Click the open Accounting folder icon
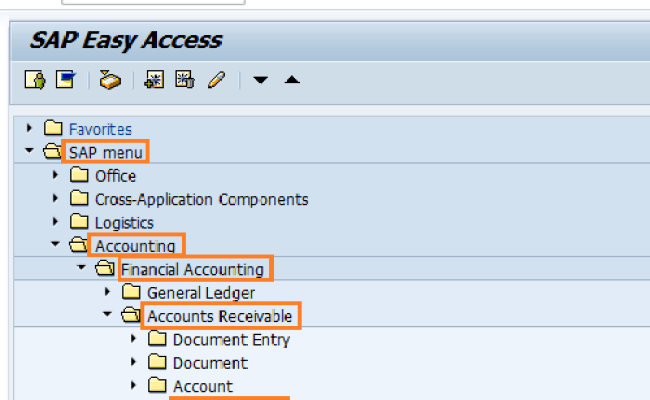Image resolution: width=650 pixels, height=400 pixels. point(78,245)
